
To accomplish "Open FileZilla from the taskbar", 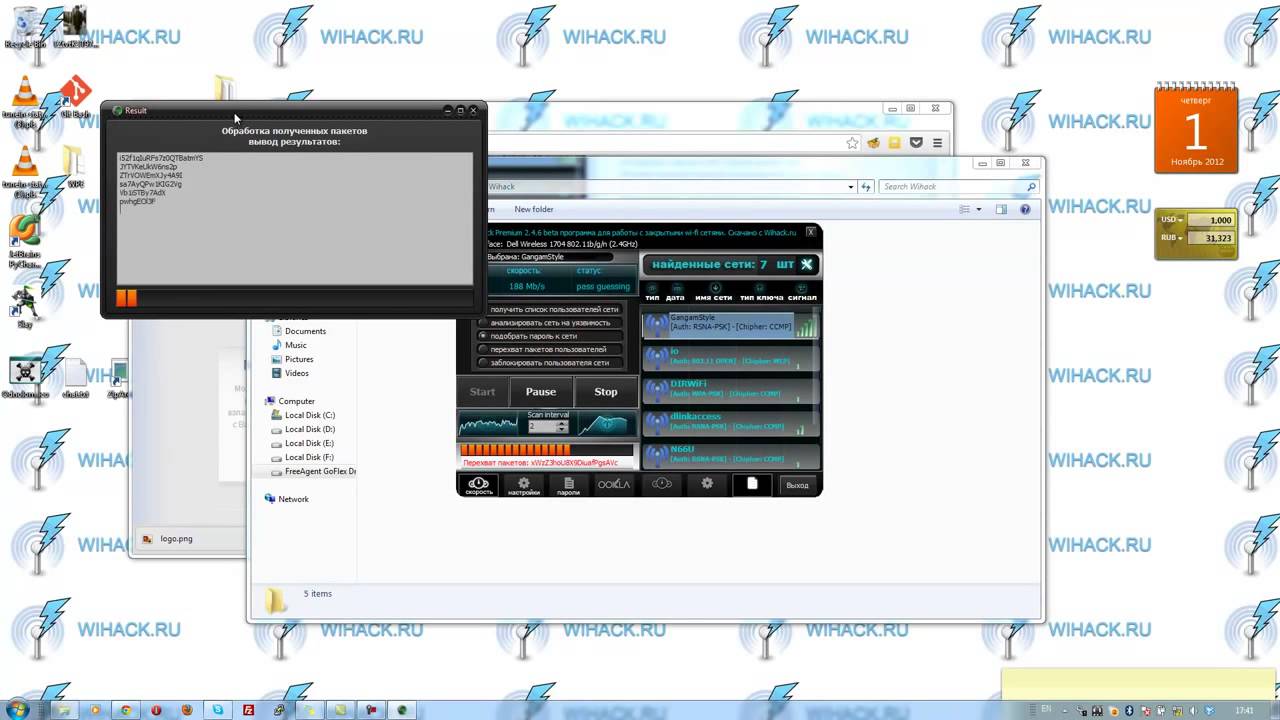I will click(249, 710).
